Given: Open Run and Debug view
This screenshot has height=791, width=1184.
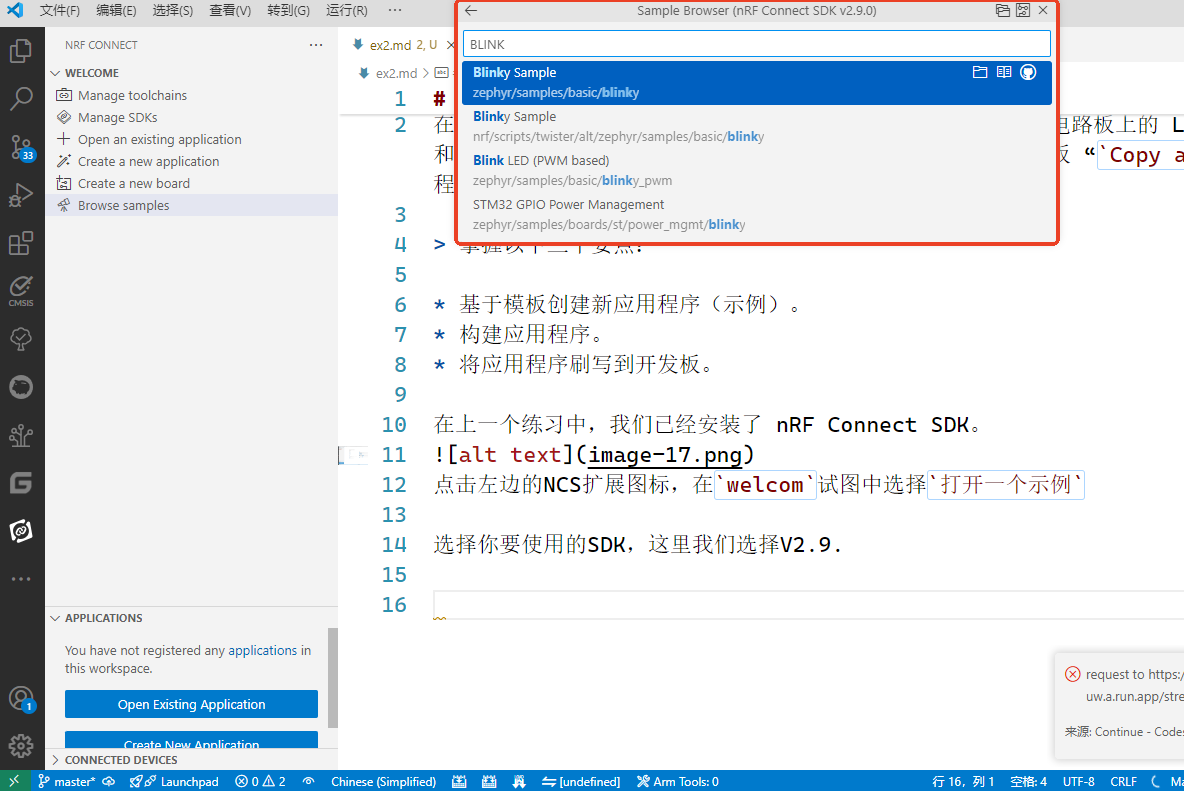Looking at the screenshot, I should coord(21,195).
